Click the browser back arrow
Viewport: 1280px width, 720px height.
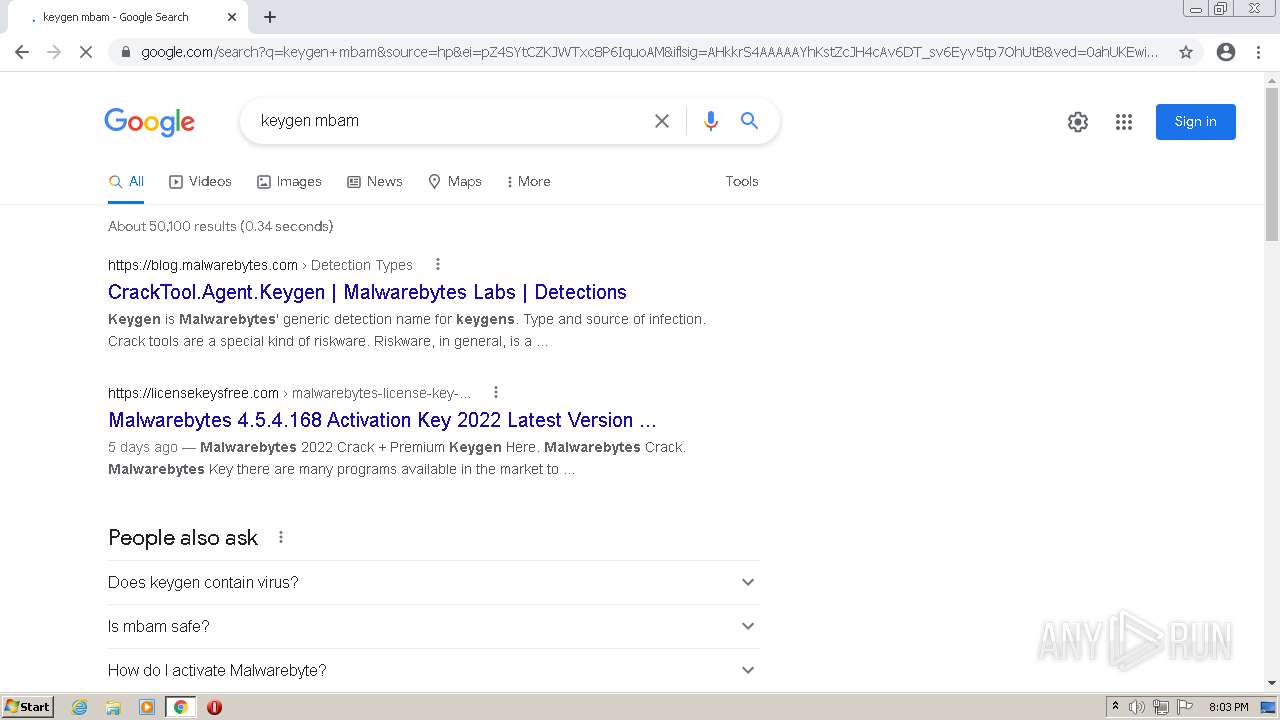pyautogui.click(x=22, y=52)
